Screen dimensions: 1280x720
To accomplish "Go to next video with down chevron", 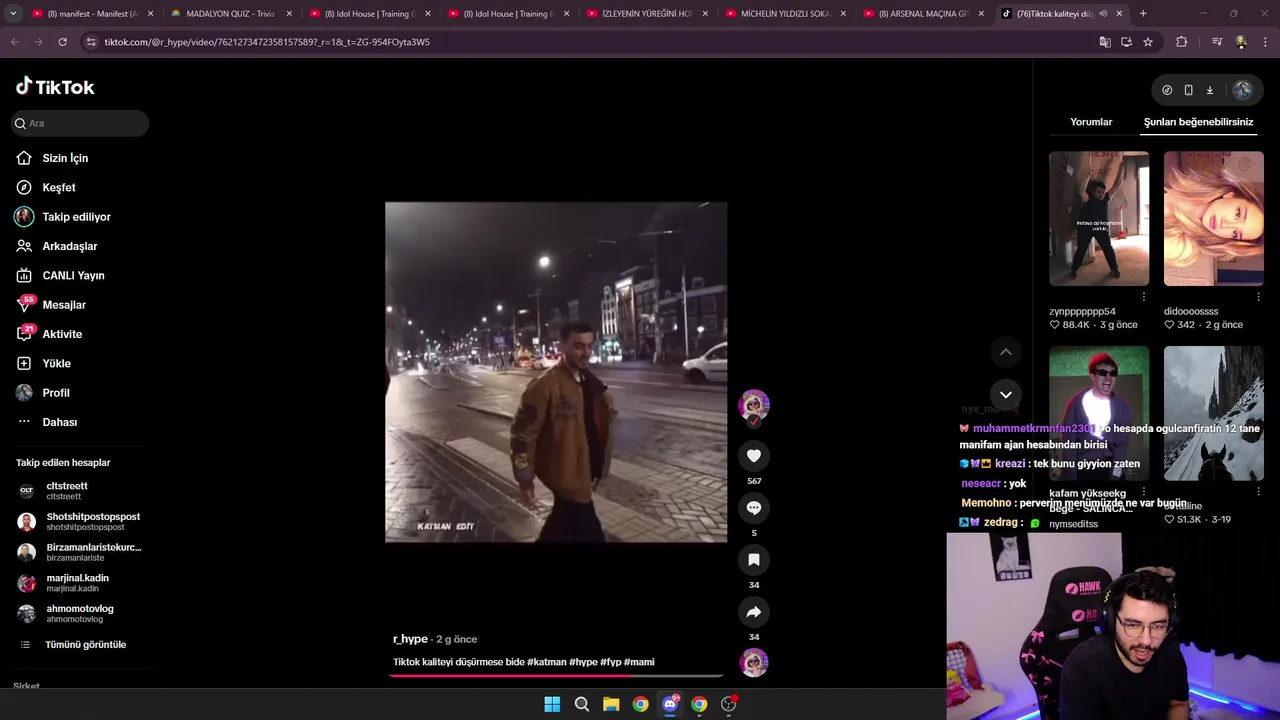I will tap(1006, 394).
